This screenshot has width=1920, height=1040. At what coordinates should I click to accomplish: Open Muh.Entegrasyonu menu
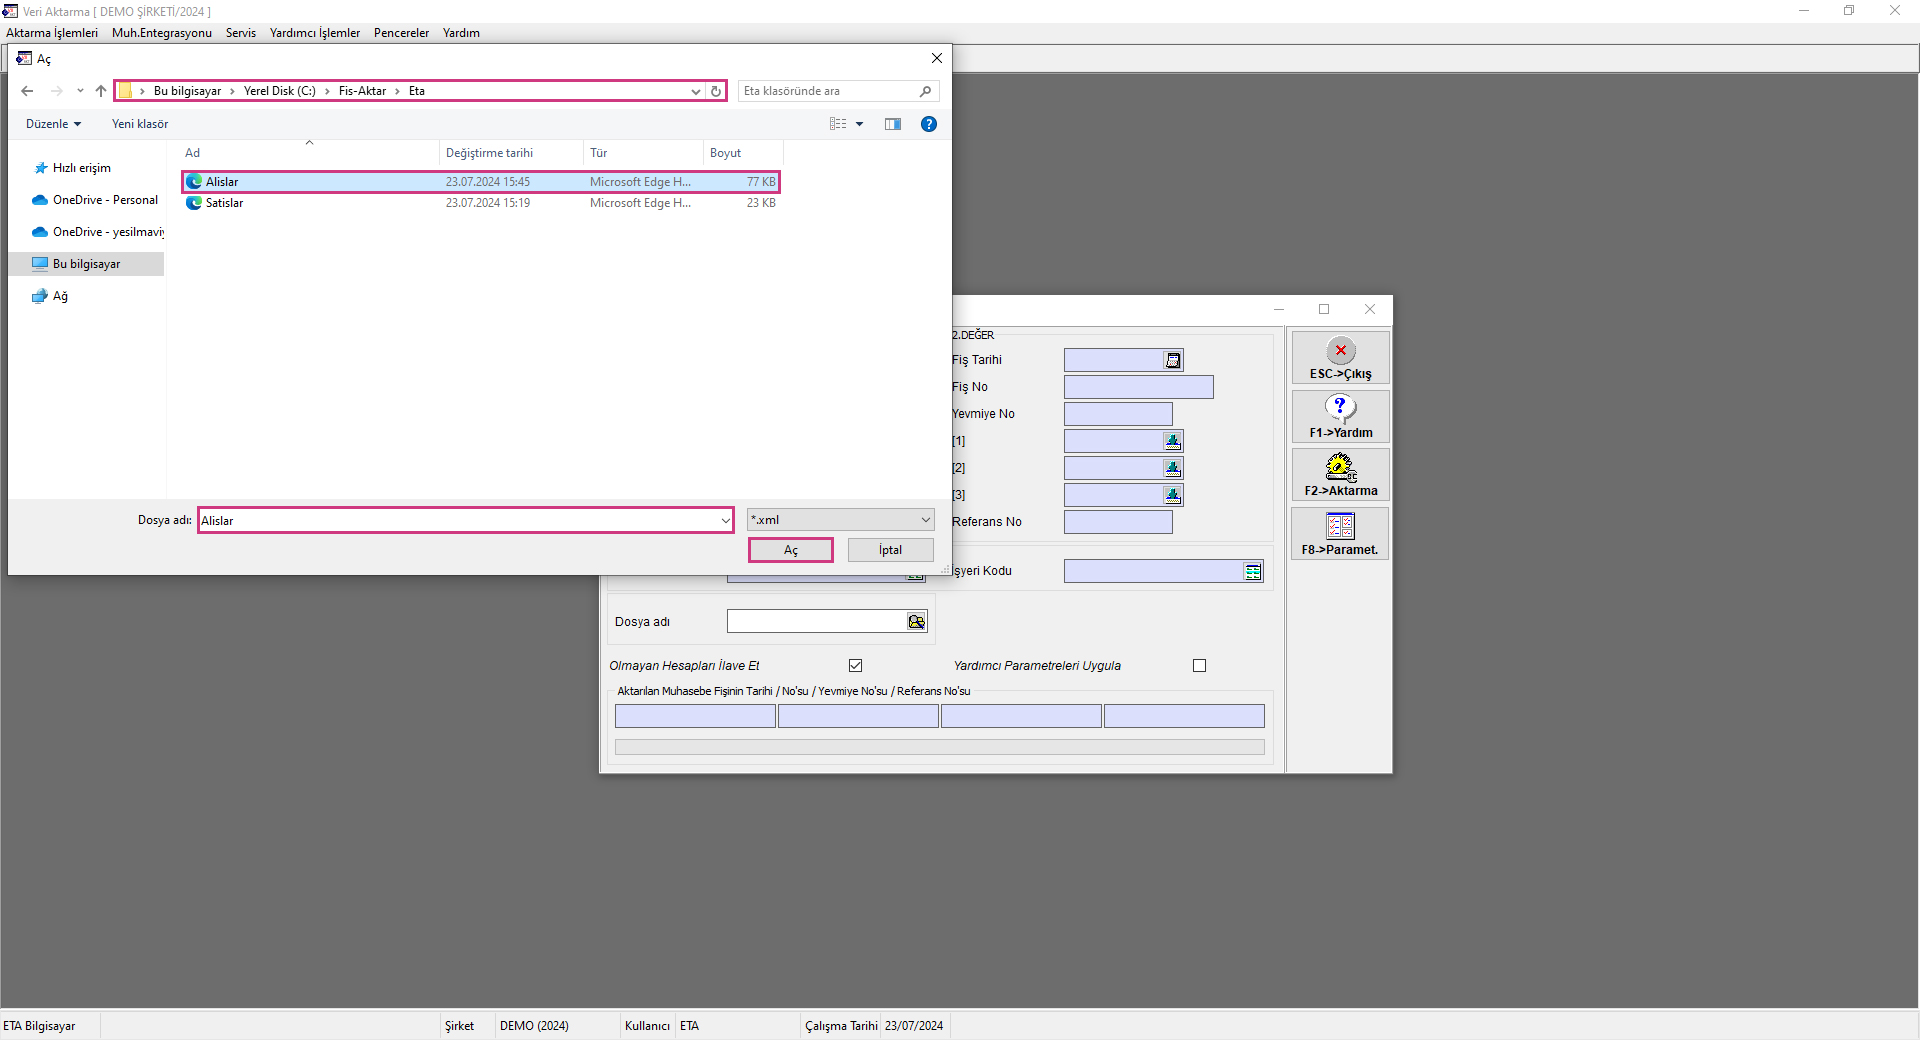tap(162, 33)
